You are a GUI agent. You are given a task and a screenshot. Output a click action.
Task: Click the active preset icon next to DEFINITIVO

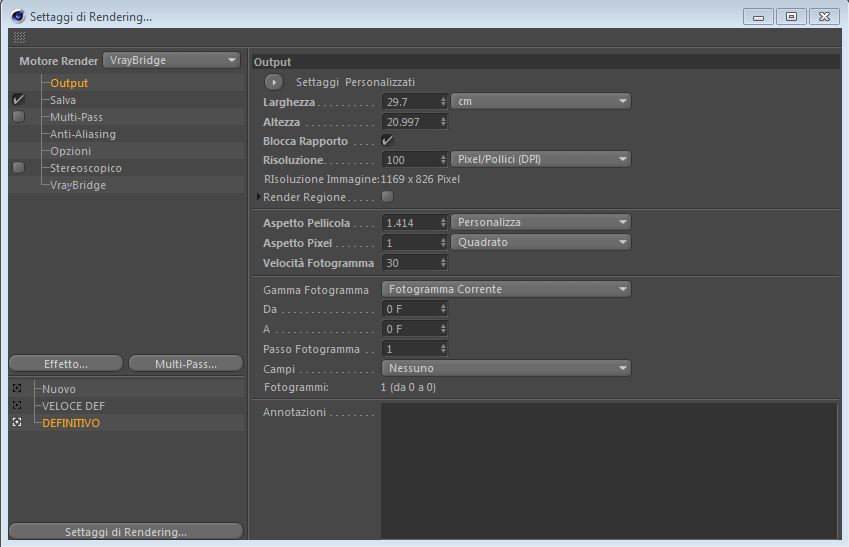(x=17, y=422)
